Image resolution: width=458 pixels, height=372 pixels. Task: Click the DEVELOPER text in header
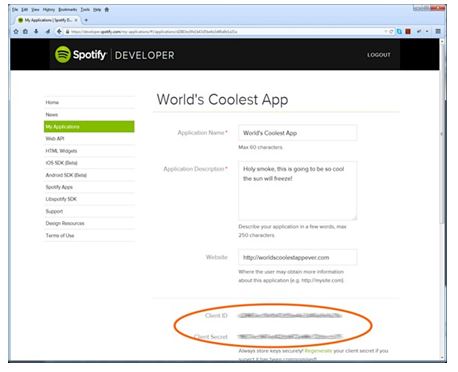tap(144, 55)
